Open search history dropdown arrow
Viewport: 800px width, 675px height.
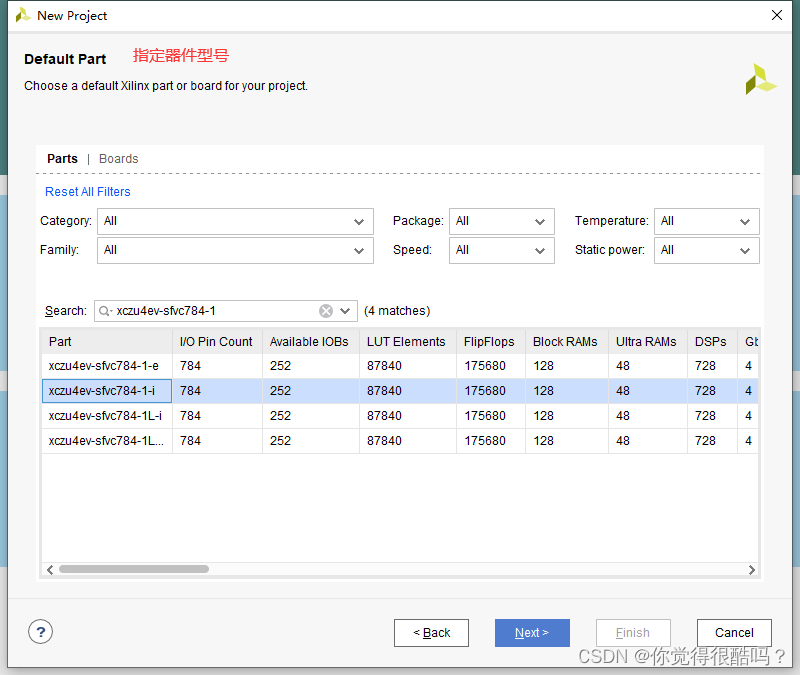(x=345, y=311)
